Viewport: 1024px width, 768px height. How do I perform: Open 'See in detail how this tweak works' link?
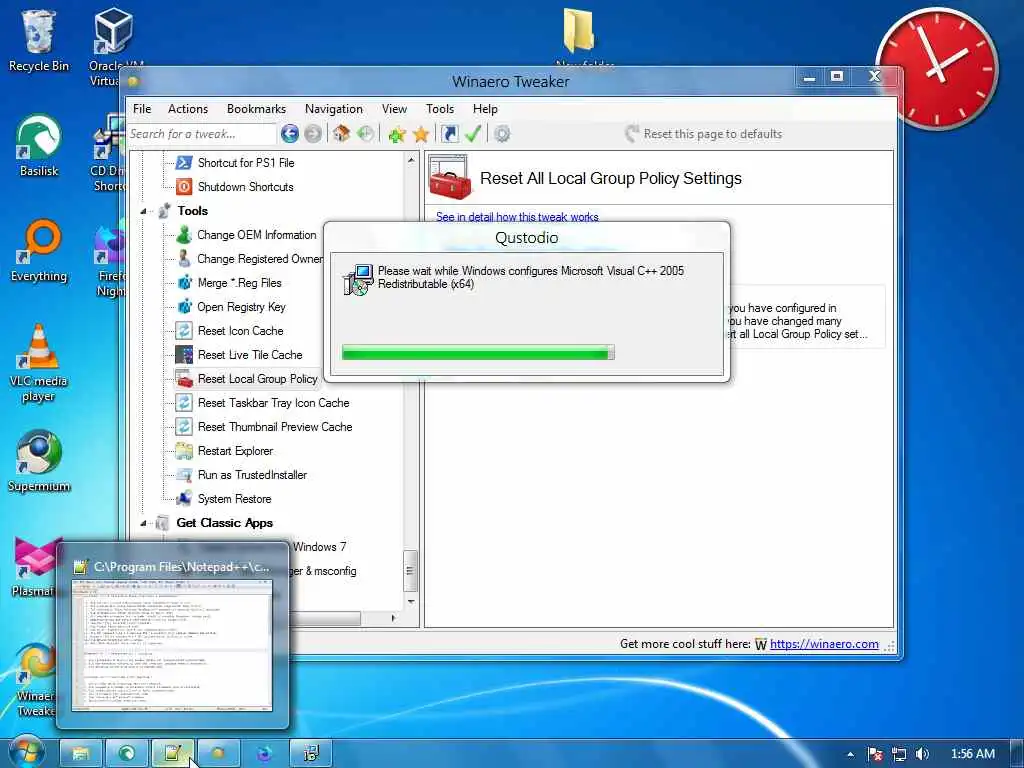[x=517, y=217]
